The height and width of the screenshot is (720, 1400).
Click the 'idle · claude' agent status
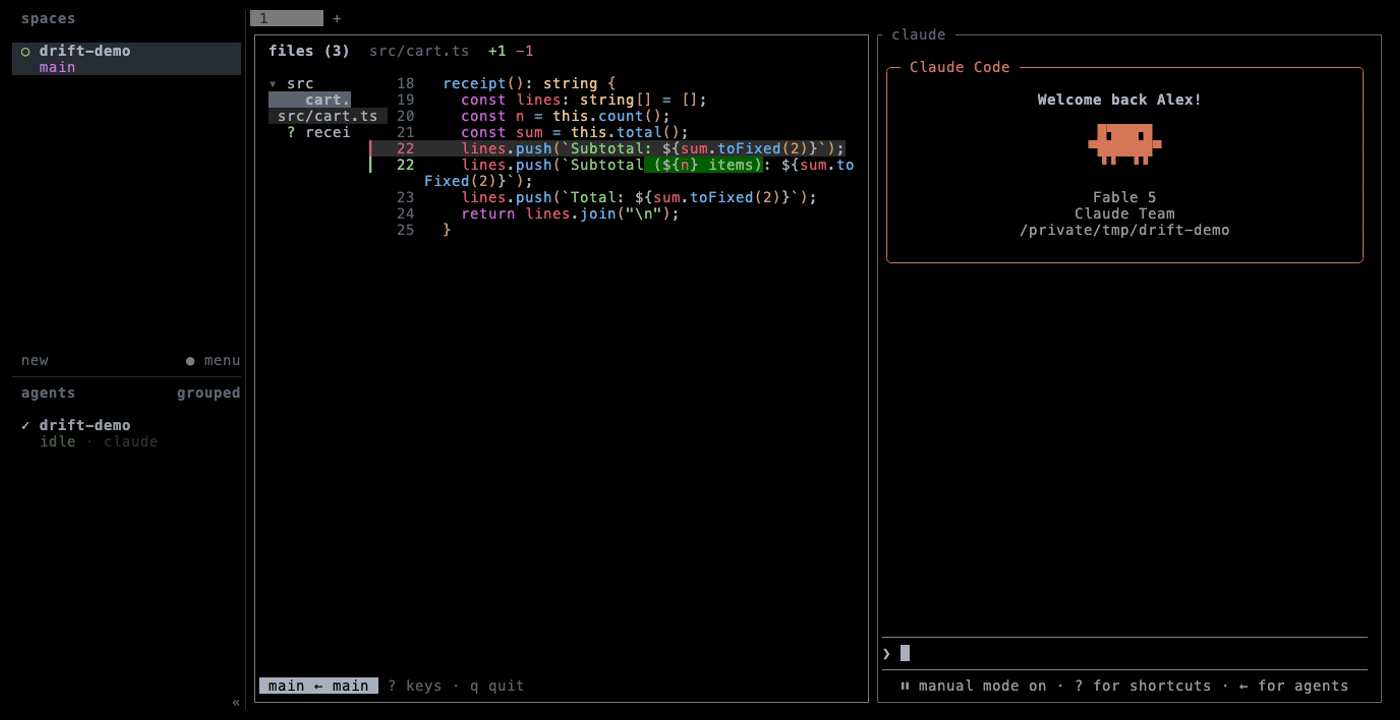coord(99,441)
